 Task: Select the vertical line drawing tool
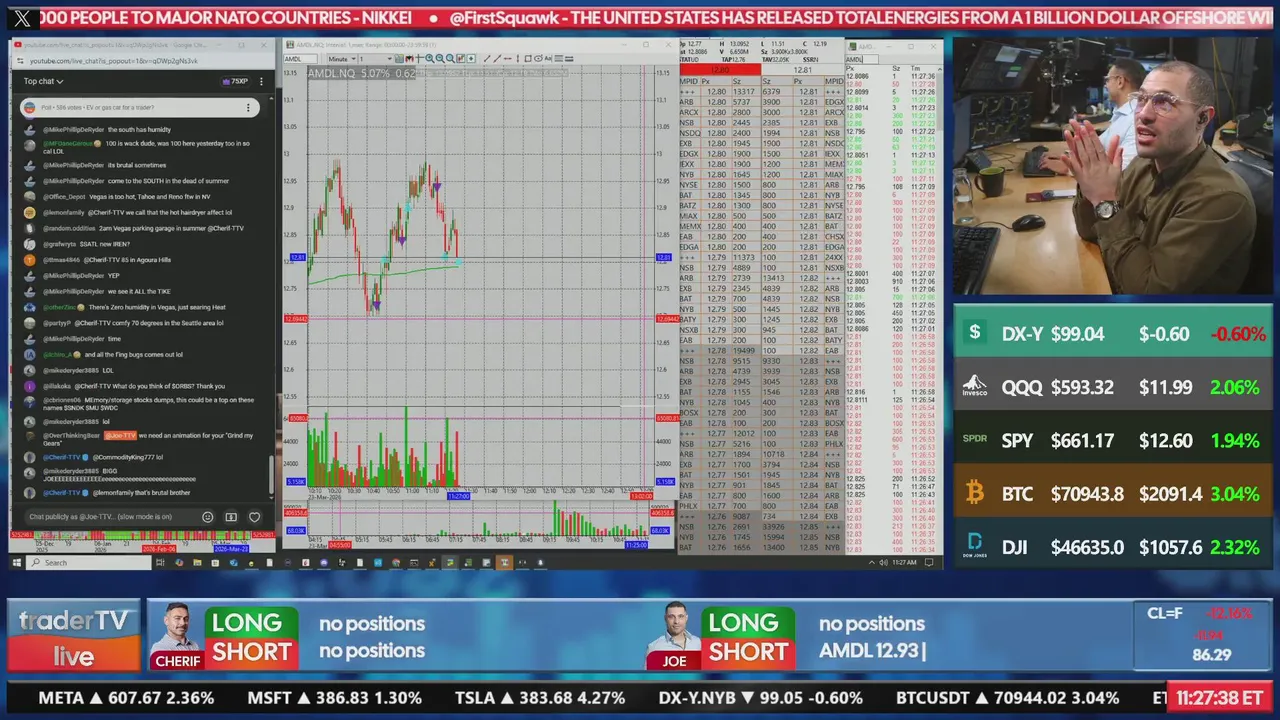(x=518, y=59)
